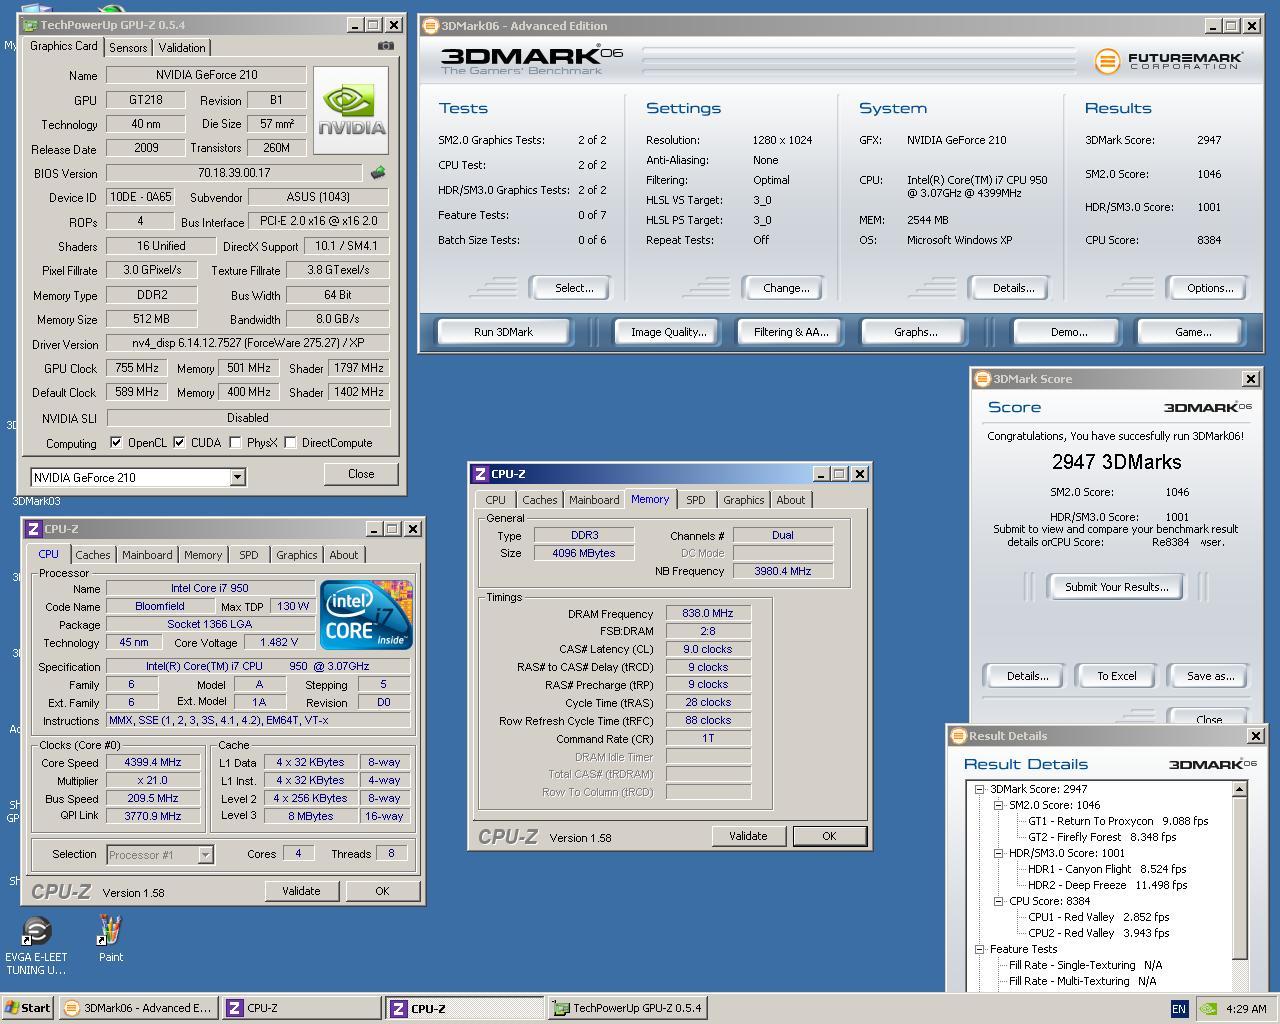The height and width of the screenshot is (1024, 1280).
Task: Click the Driver Version field in GPU-Z
Action: point(247,343)
